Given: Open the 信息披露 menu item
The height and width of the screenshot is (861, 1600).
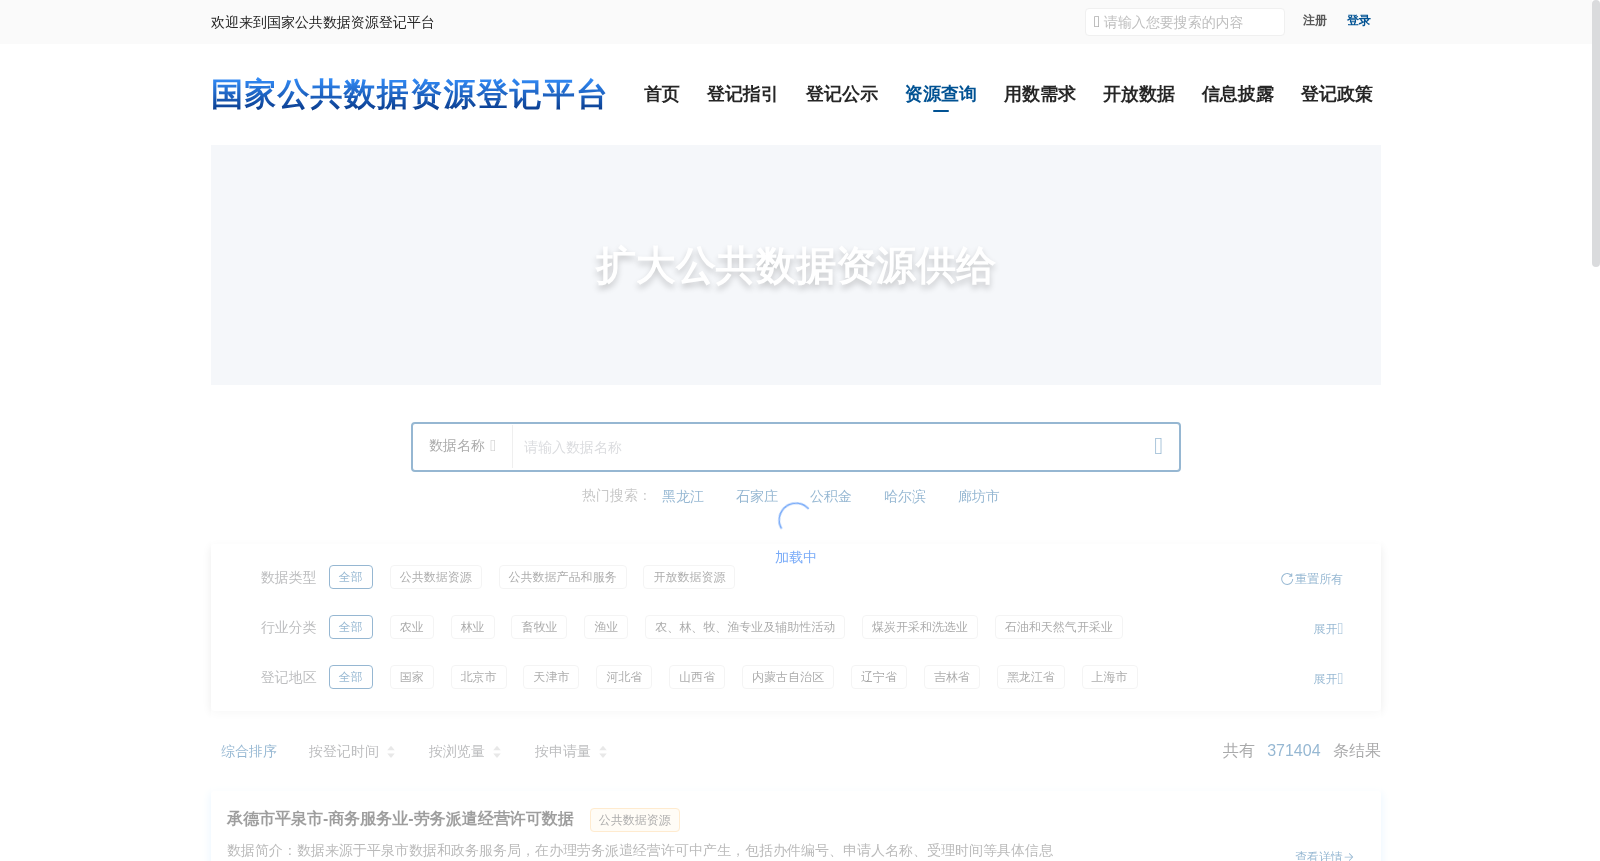Looking at the screenshot, I should (1238, 94).
